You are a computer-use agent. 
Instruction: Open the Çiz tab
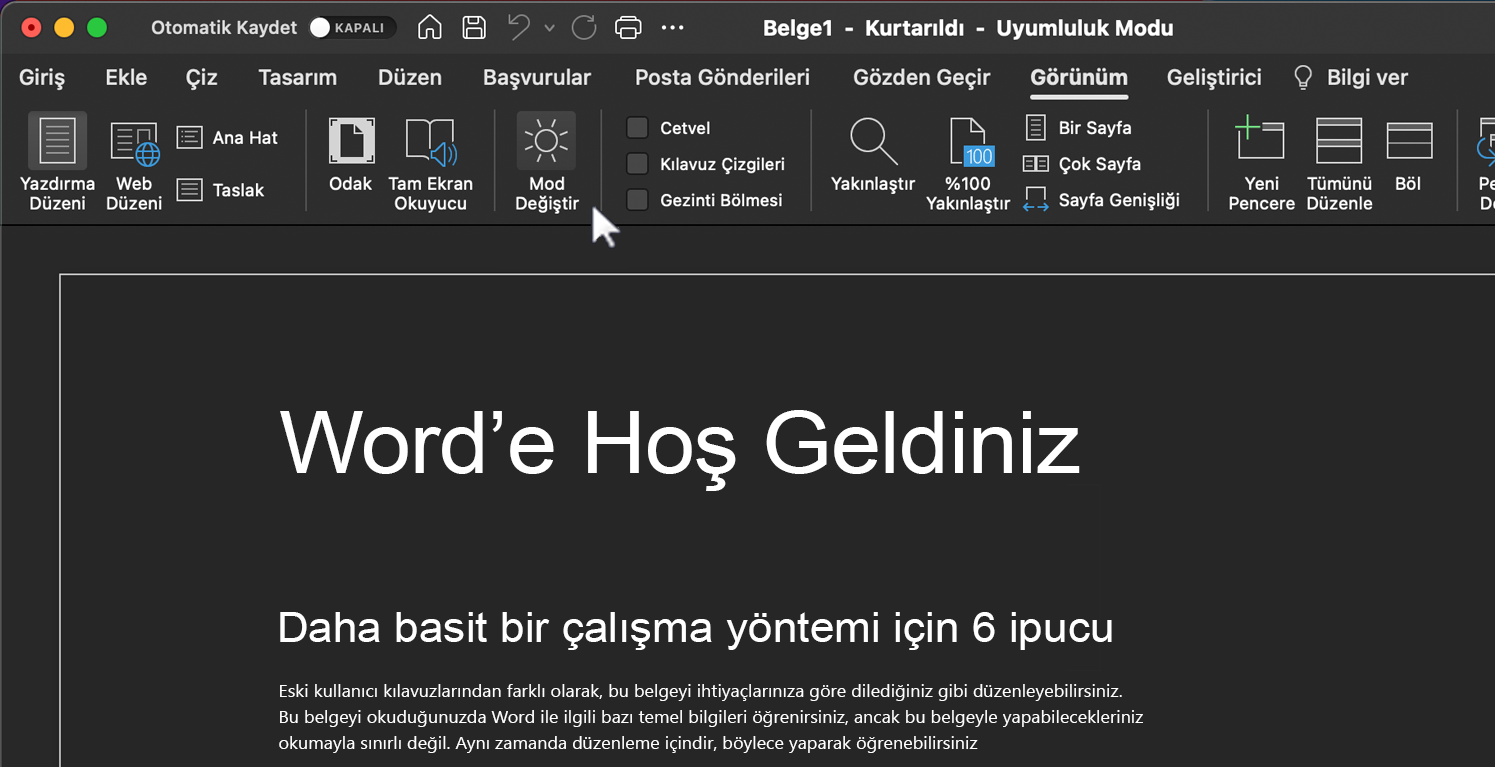click(202, 78)
